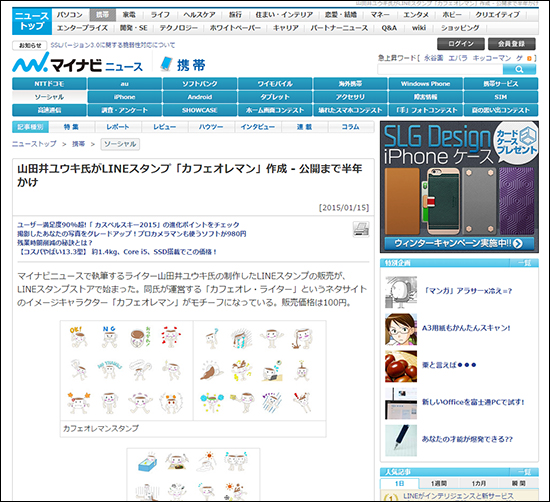Select the Windows Phone category button

(x=425, y=84)
